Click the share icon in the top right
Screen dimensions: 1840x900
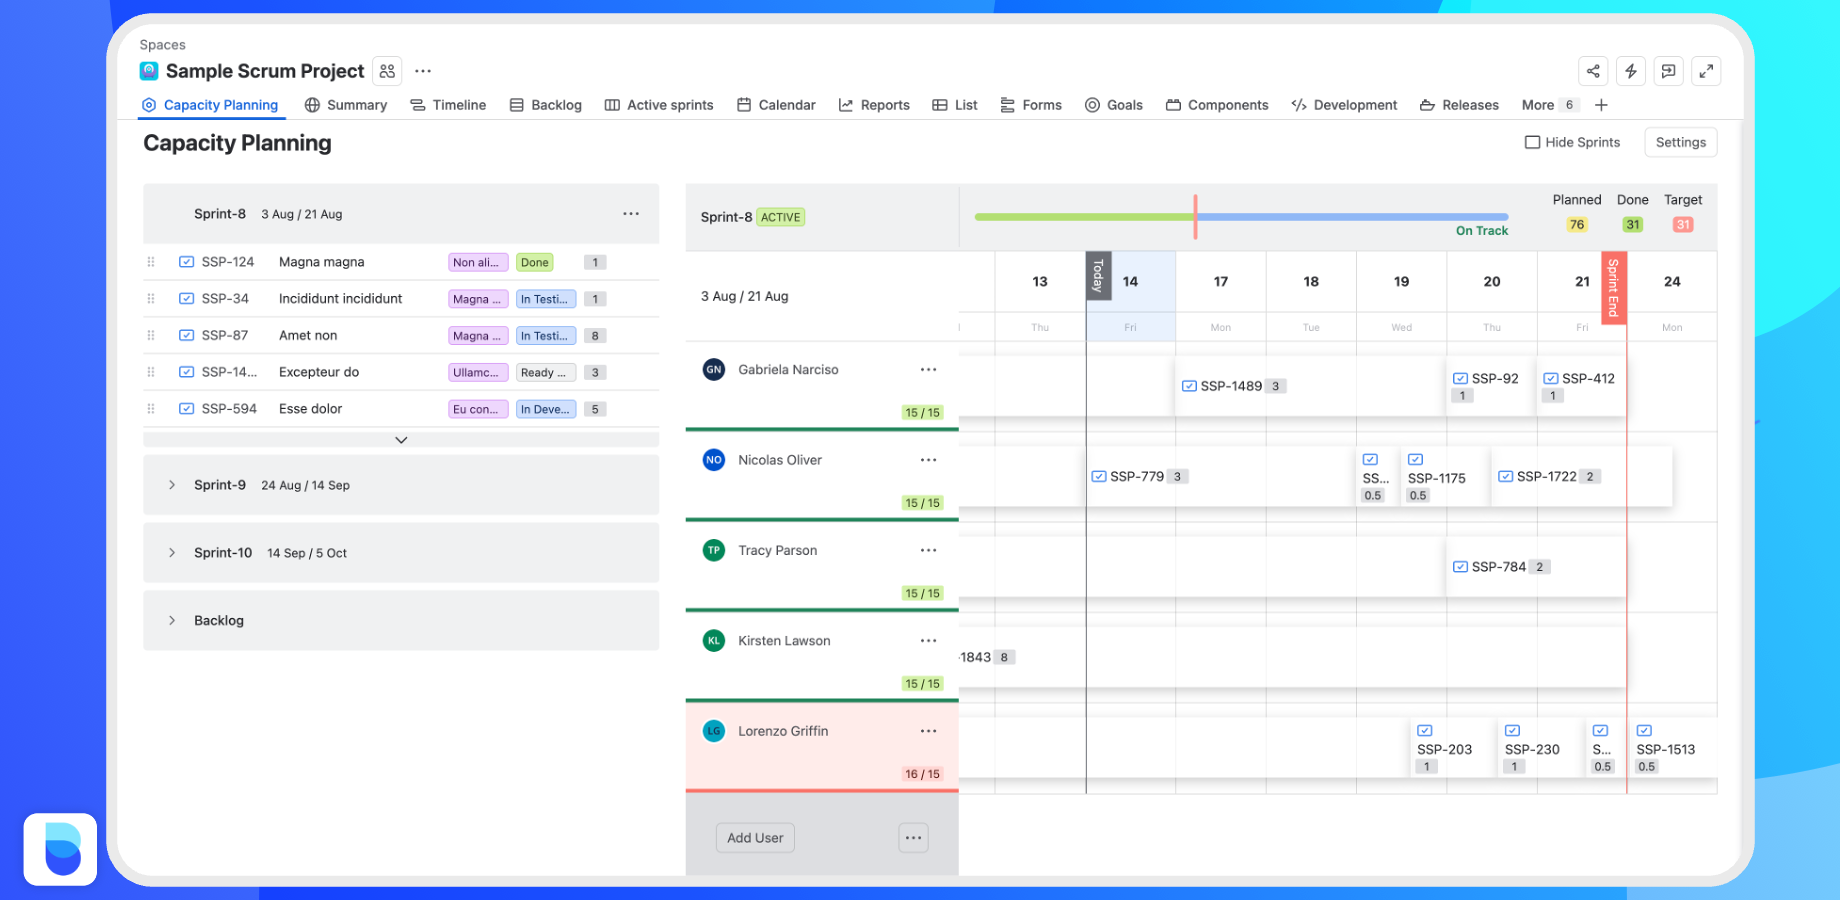(x=1593, y=71)
